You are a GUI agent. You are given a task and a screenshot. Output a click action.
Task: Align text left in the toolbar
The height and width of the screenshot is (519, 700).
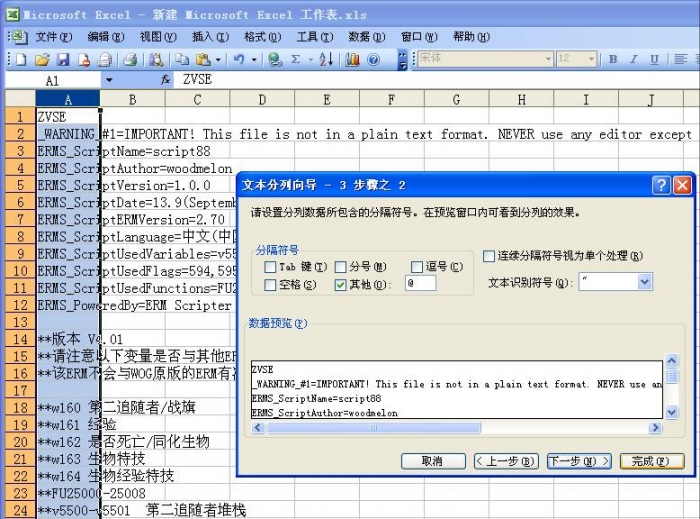click(680, 59)
